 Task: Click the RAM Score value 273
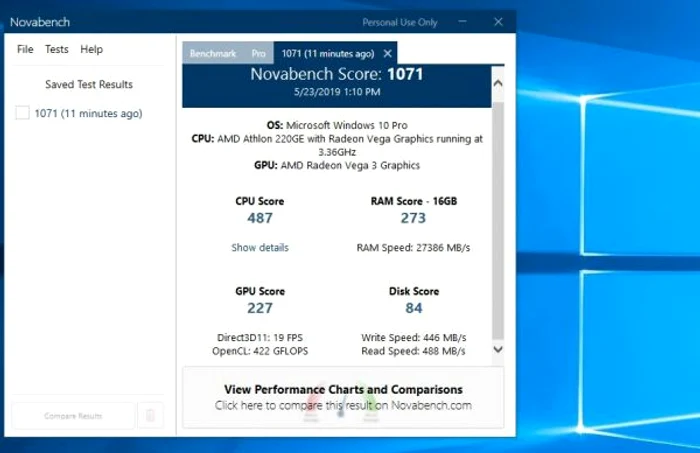413,218
